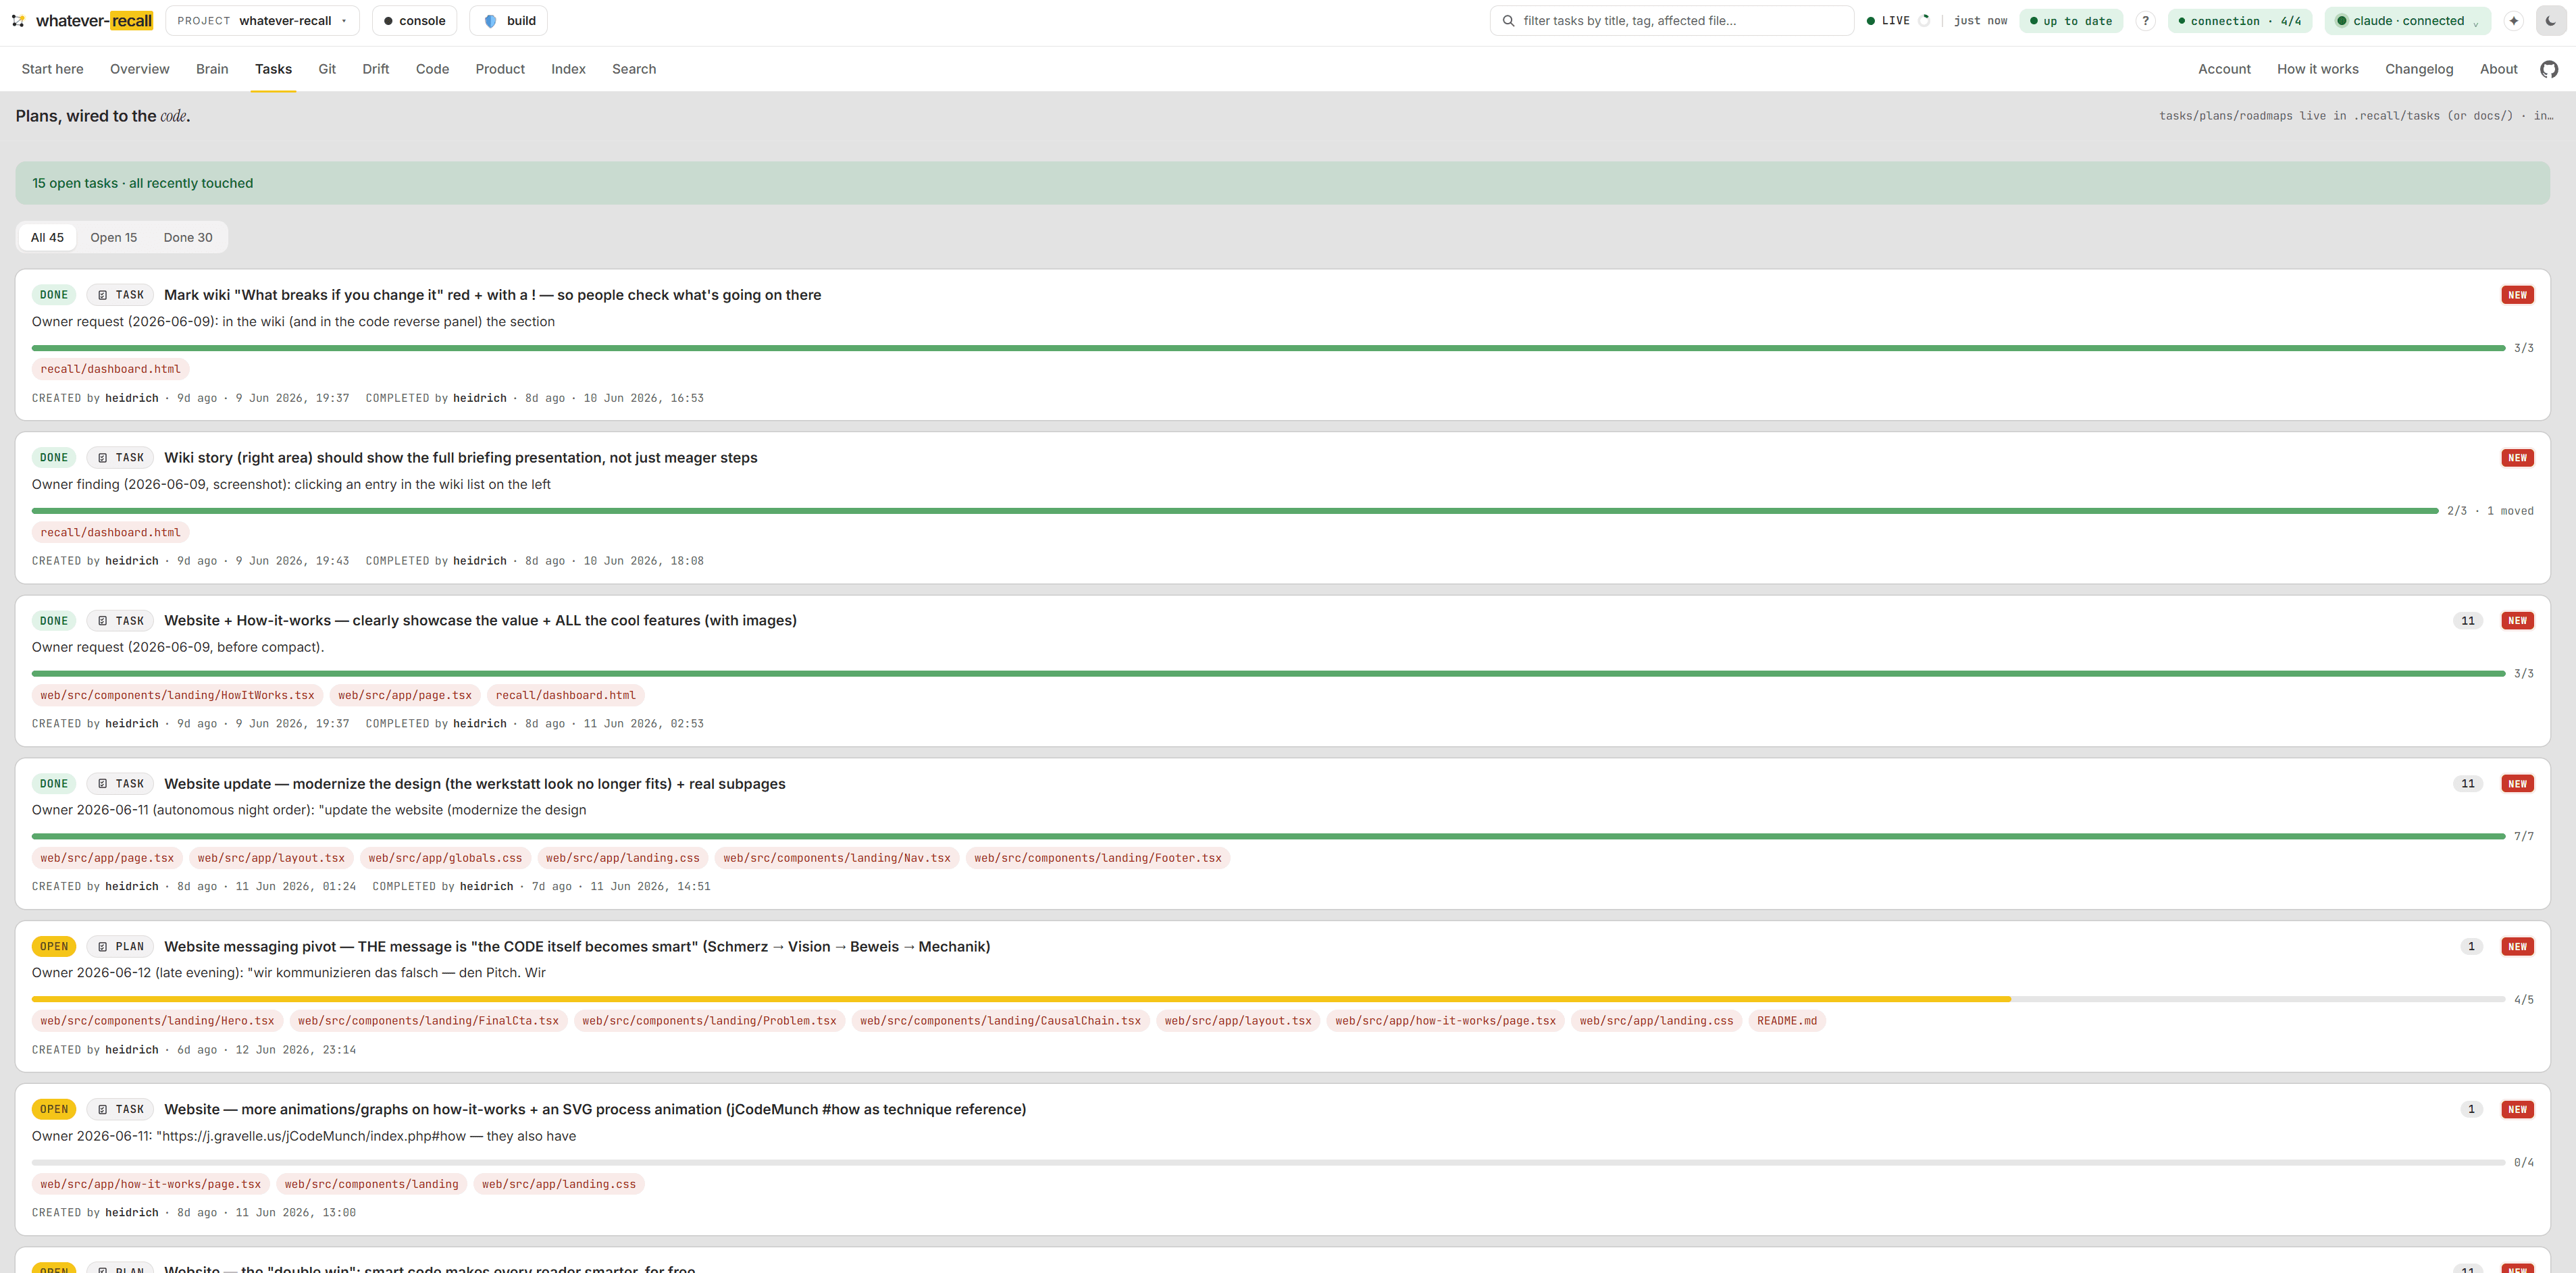Image resolution: width=2576 pixels, height=1273 pixels.
Task: Click the 1 count badge on more animations/graphs task
Action: [2471, 1109]
